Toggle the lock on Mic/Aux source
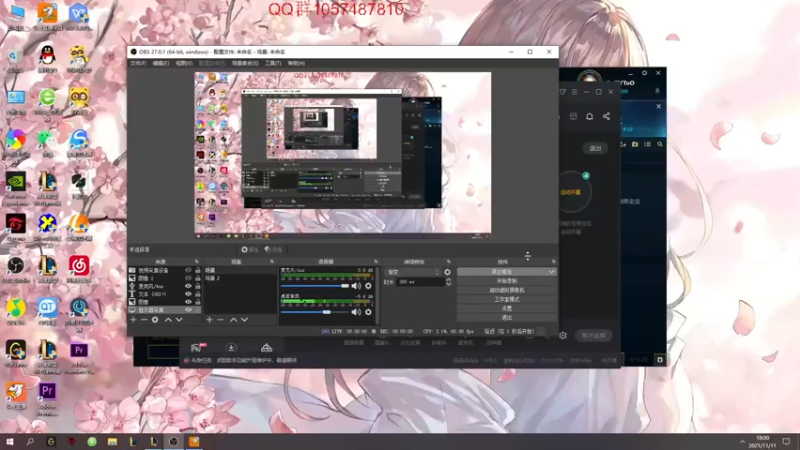 pyautogui.click(x=197, y=286)
